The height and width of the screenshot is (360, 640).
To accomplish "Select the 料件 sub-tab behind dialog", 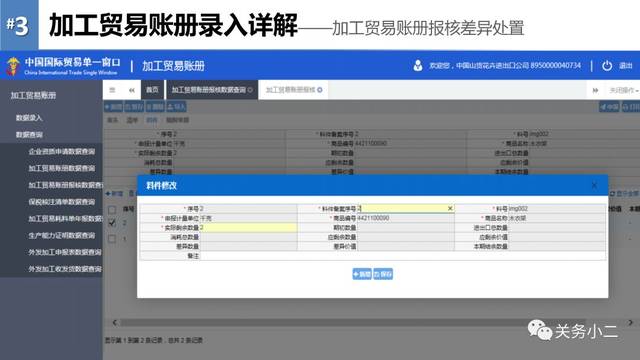I will tap(151, 120).
